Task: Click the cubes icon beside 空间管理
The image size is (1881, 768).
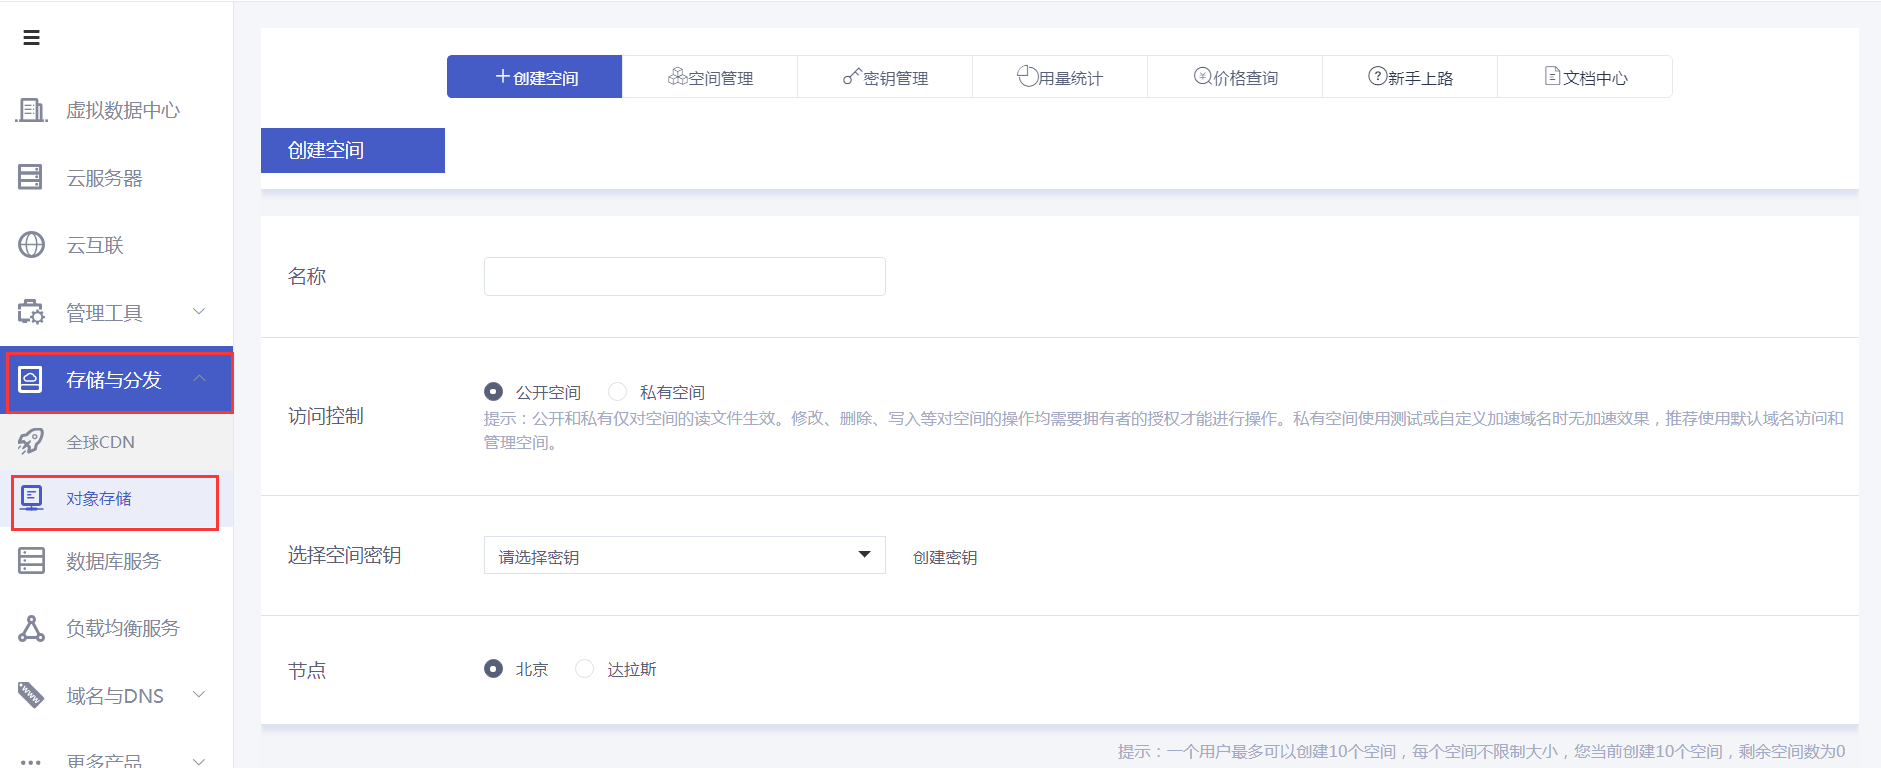Action: pyautogui.click(x=677, y=76)
